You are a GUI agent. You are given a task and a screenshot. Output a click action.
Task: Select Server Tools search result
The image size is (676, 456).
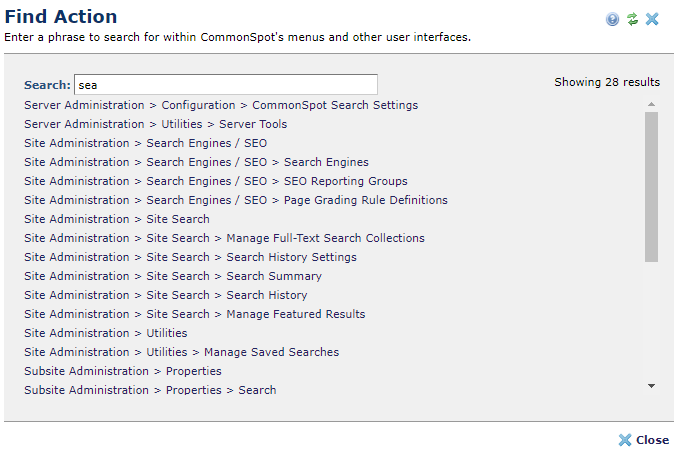click(x=253, y=124)
